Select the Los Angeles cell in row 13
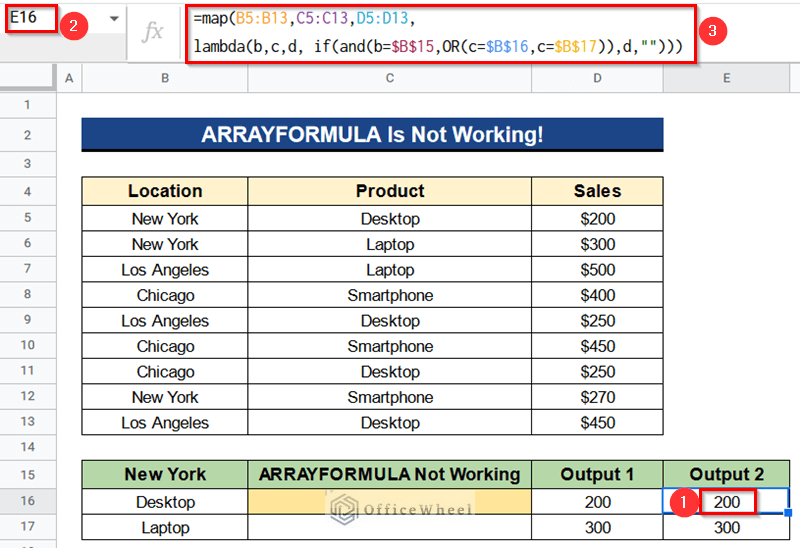 point(165,422)
